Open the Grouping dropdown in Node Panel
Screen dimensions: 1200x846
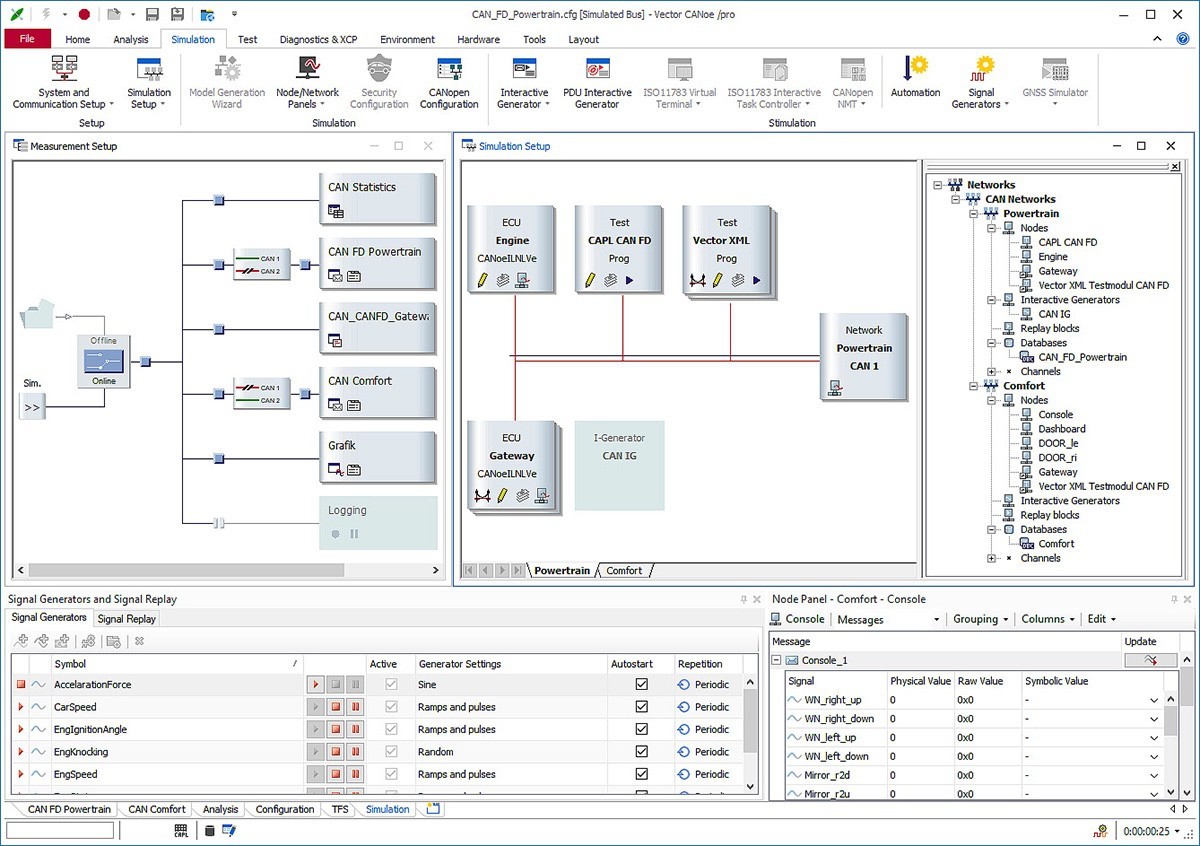pyautogui.click(x=980, y=619)
